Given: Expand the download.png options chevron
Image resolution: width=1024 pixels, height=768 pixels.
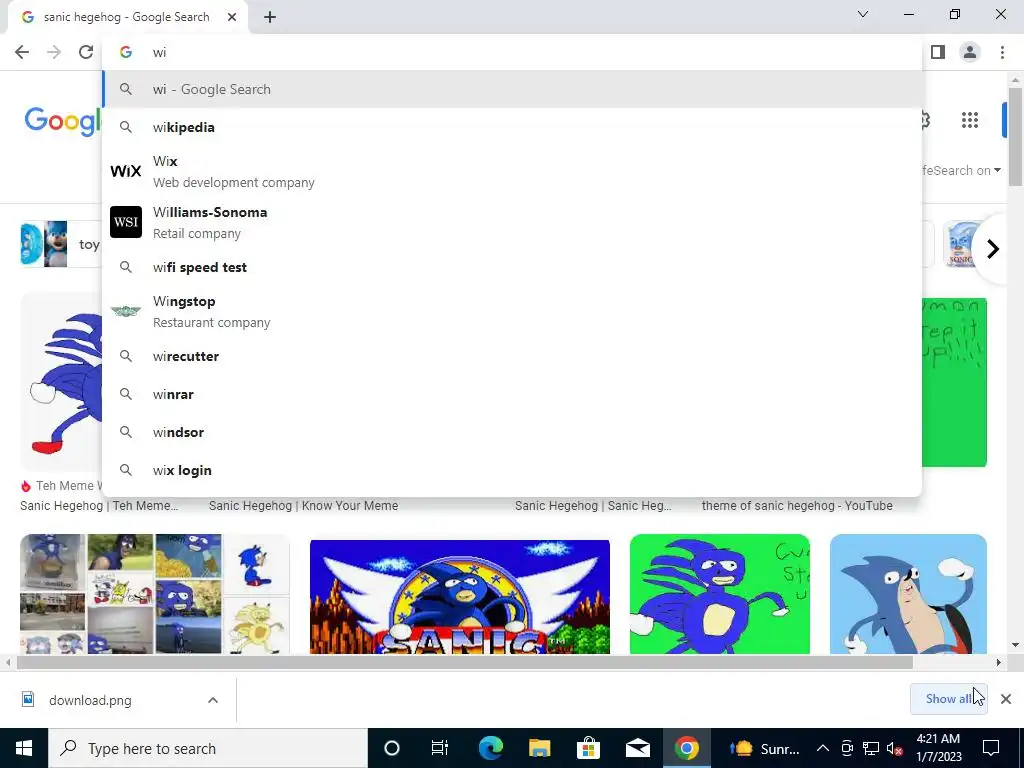Looking at the screenshot, I should 213,700.
